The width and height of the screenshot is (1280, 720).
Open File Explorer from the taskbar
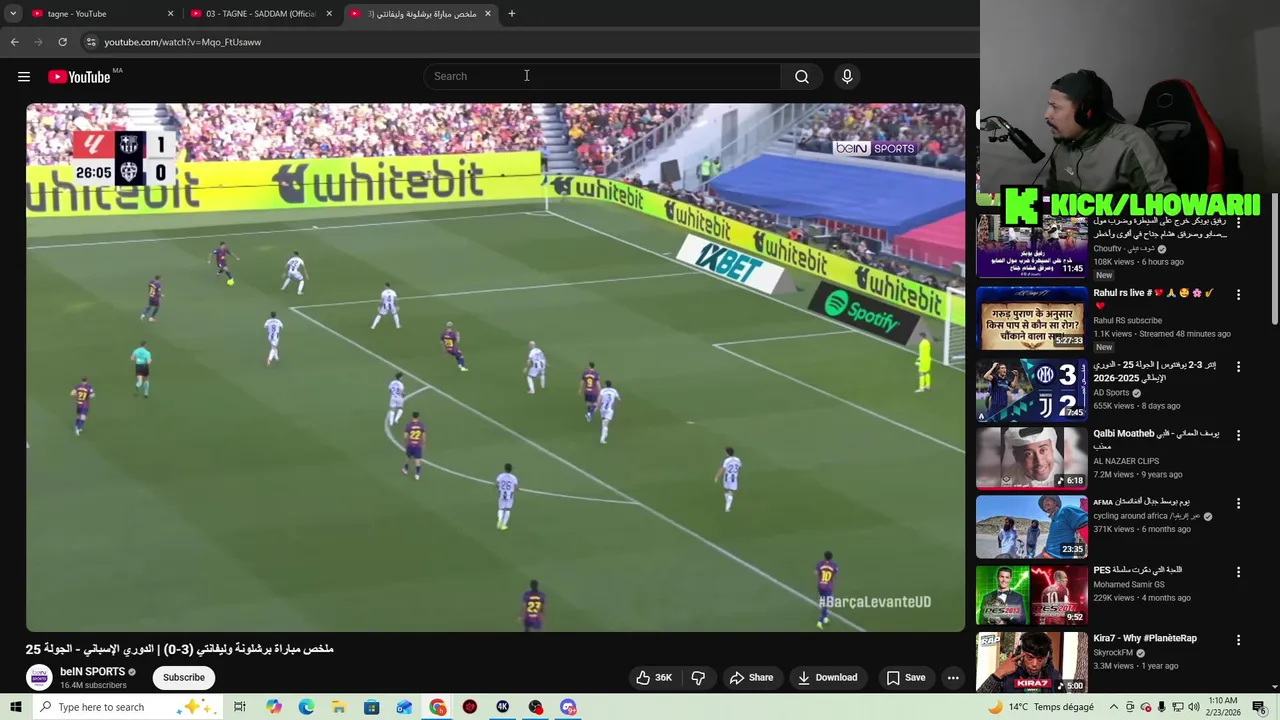[339, 707]
